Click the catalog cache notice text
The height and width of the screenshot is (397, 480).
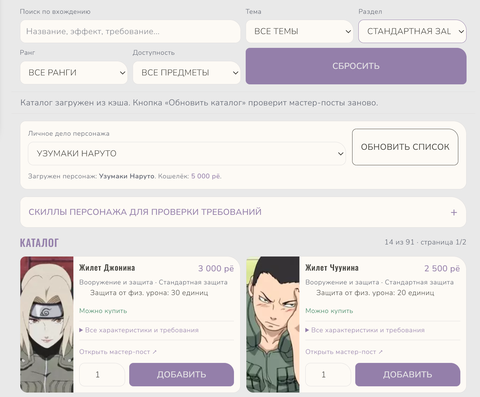click(199, 103)
